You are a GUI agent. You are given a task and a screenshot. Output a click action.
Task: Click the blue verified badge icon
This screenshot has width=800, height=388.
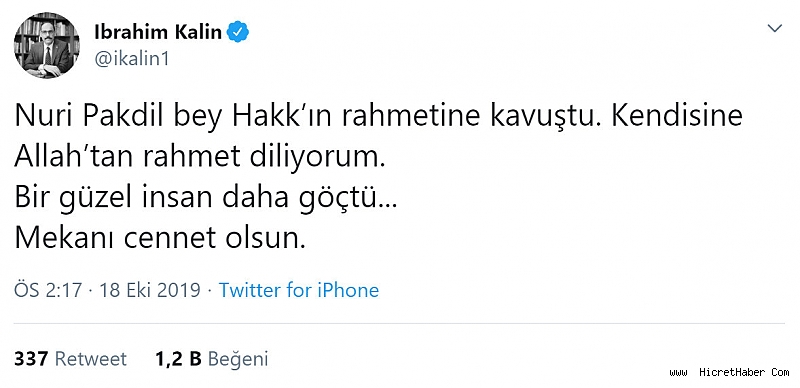tap(238, 32)
